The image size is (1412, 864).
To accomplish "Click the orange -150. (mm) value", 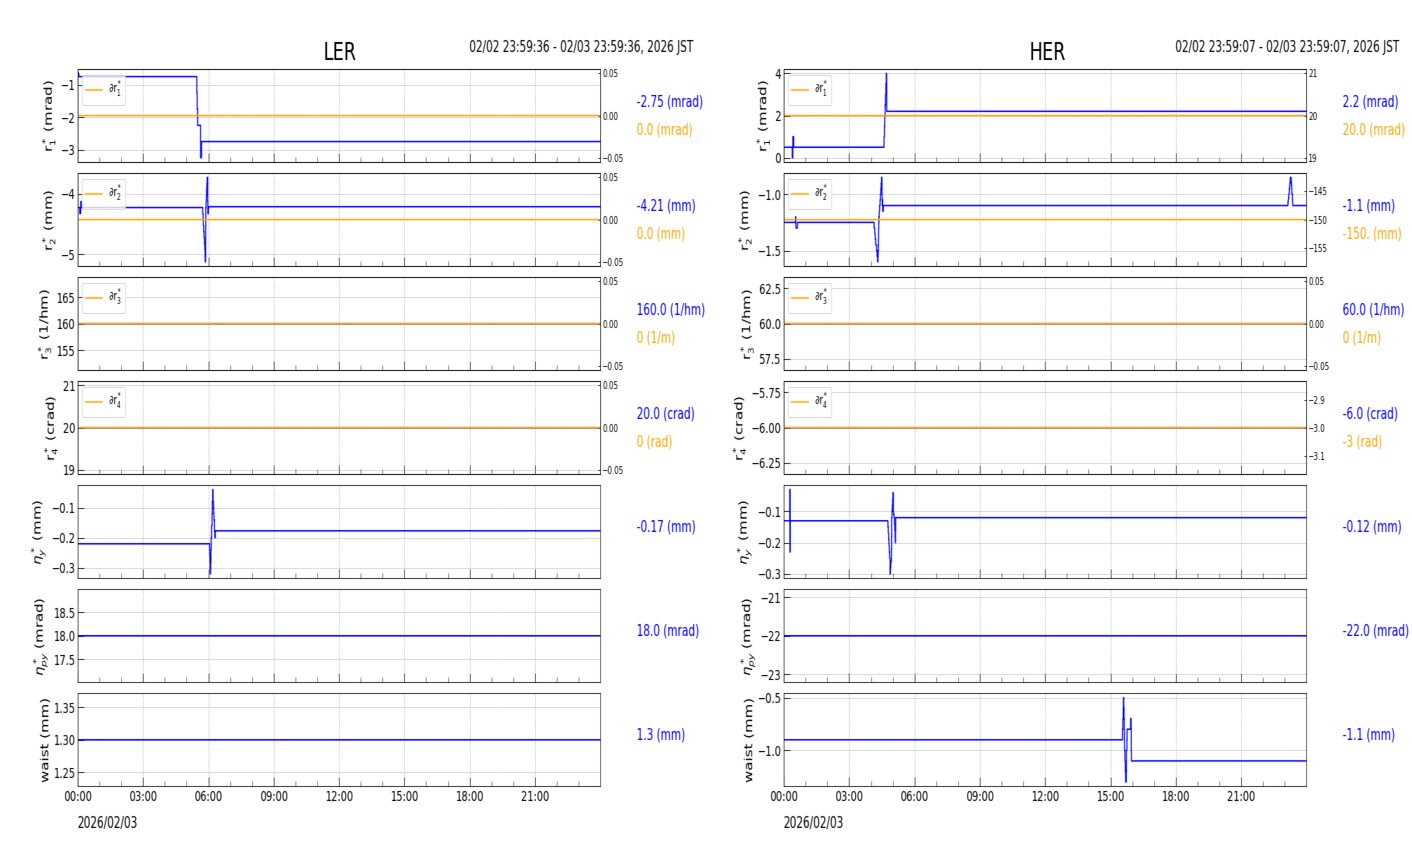I will pos(1372,234).
